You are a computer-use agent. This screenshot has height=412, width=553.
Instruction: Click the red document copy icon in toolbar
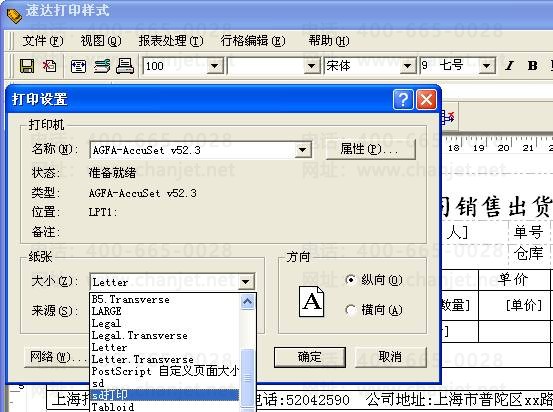point(50,66)
